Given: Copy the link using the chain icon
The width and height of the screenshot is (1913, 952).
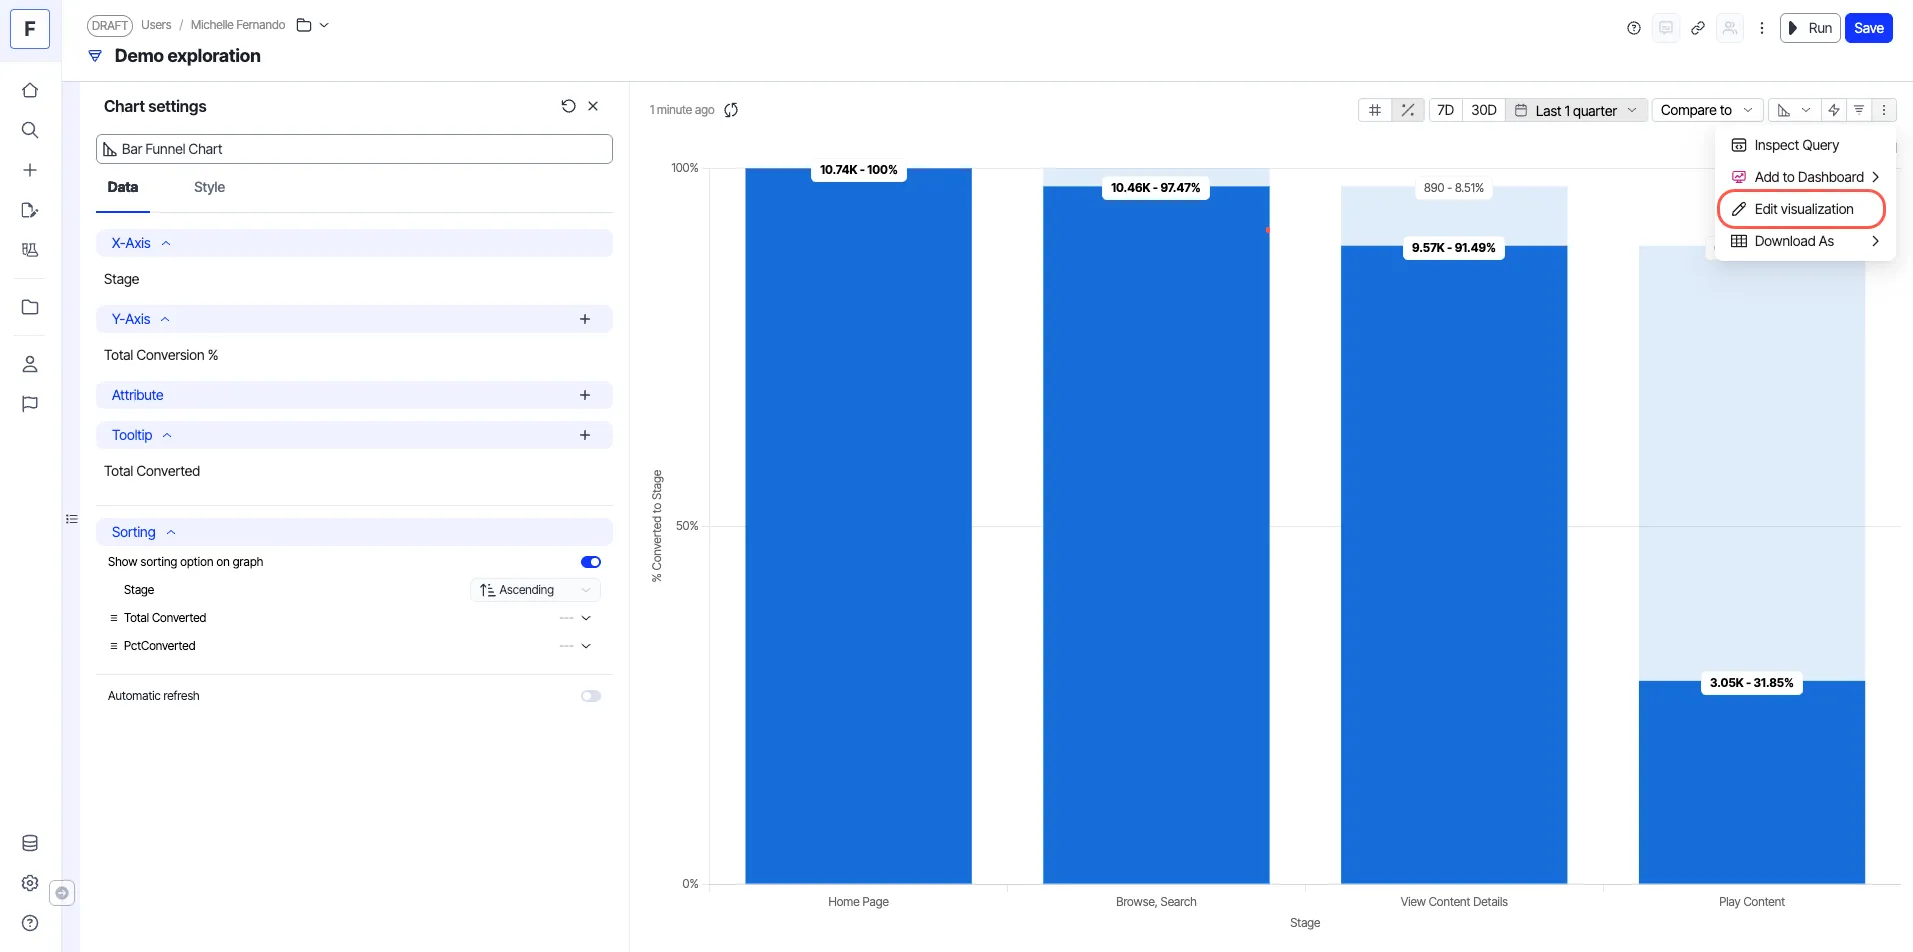Looking at the screenshot, I should pyautogui.click(x=1698, y=28).
